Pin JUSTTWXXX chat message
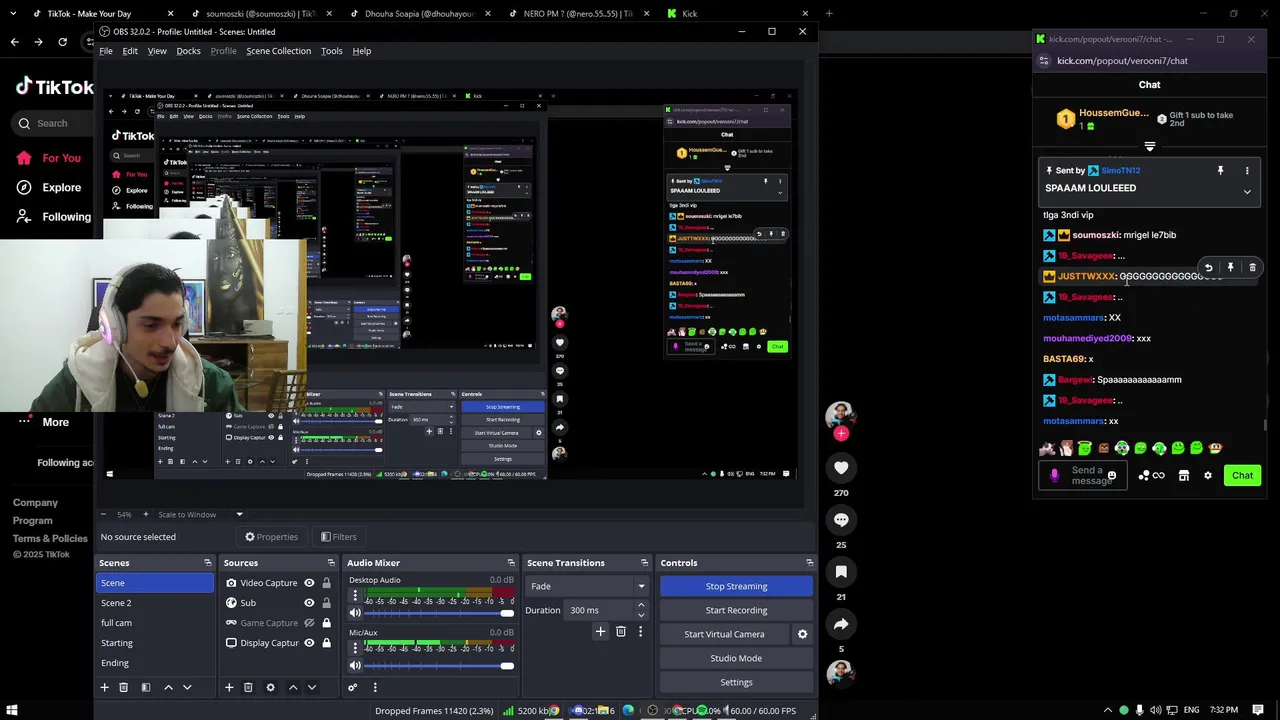The image size is (1280, 720). [x=1230, y=268]
